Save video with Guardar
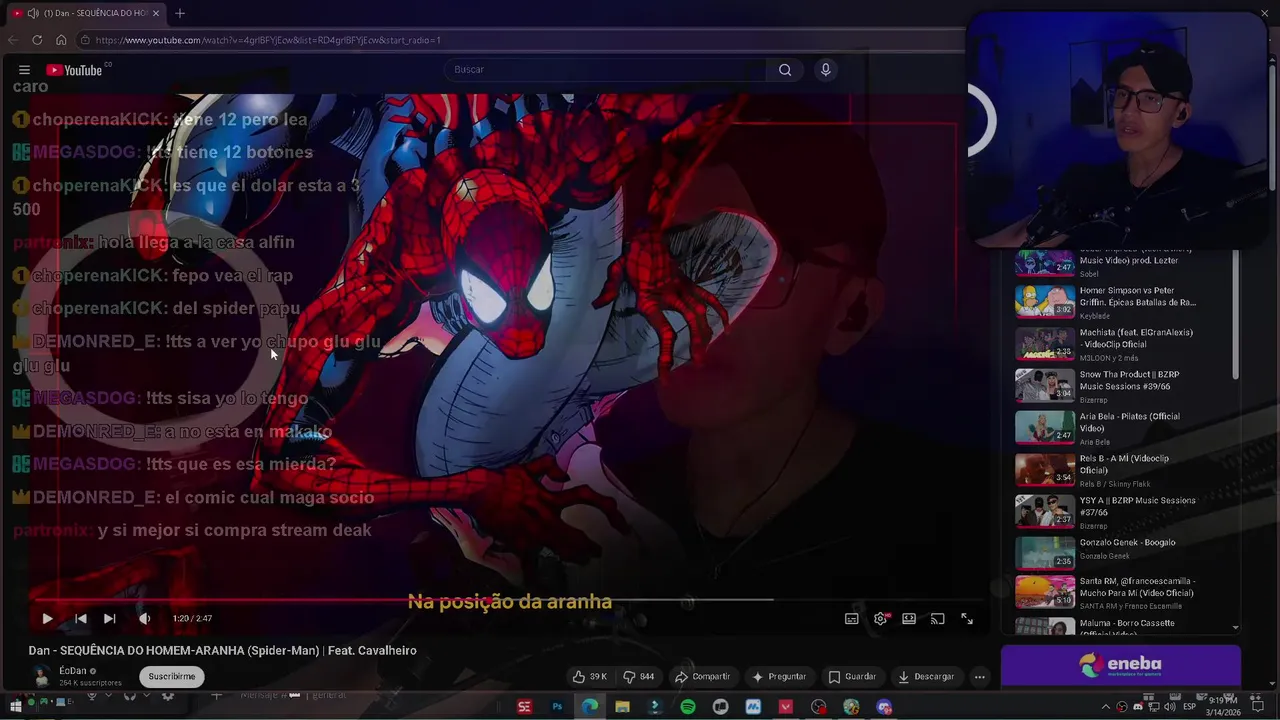 point(853,677)
